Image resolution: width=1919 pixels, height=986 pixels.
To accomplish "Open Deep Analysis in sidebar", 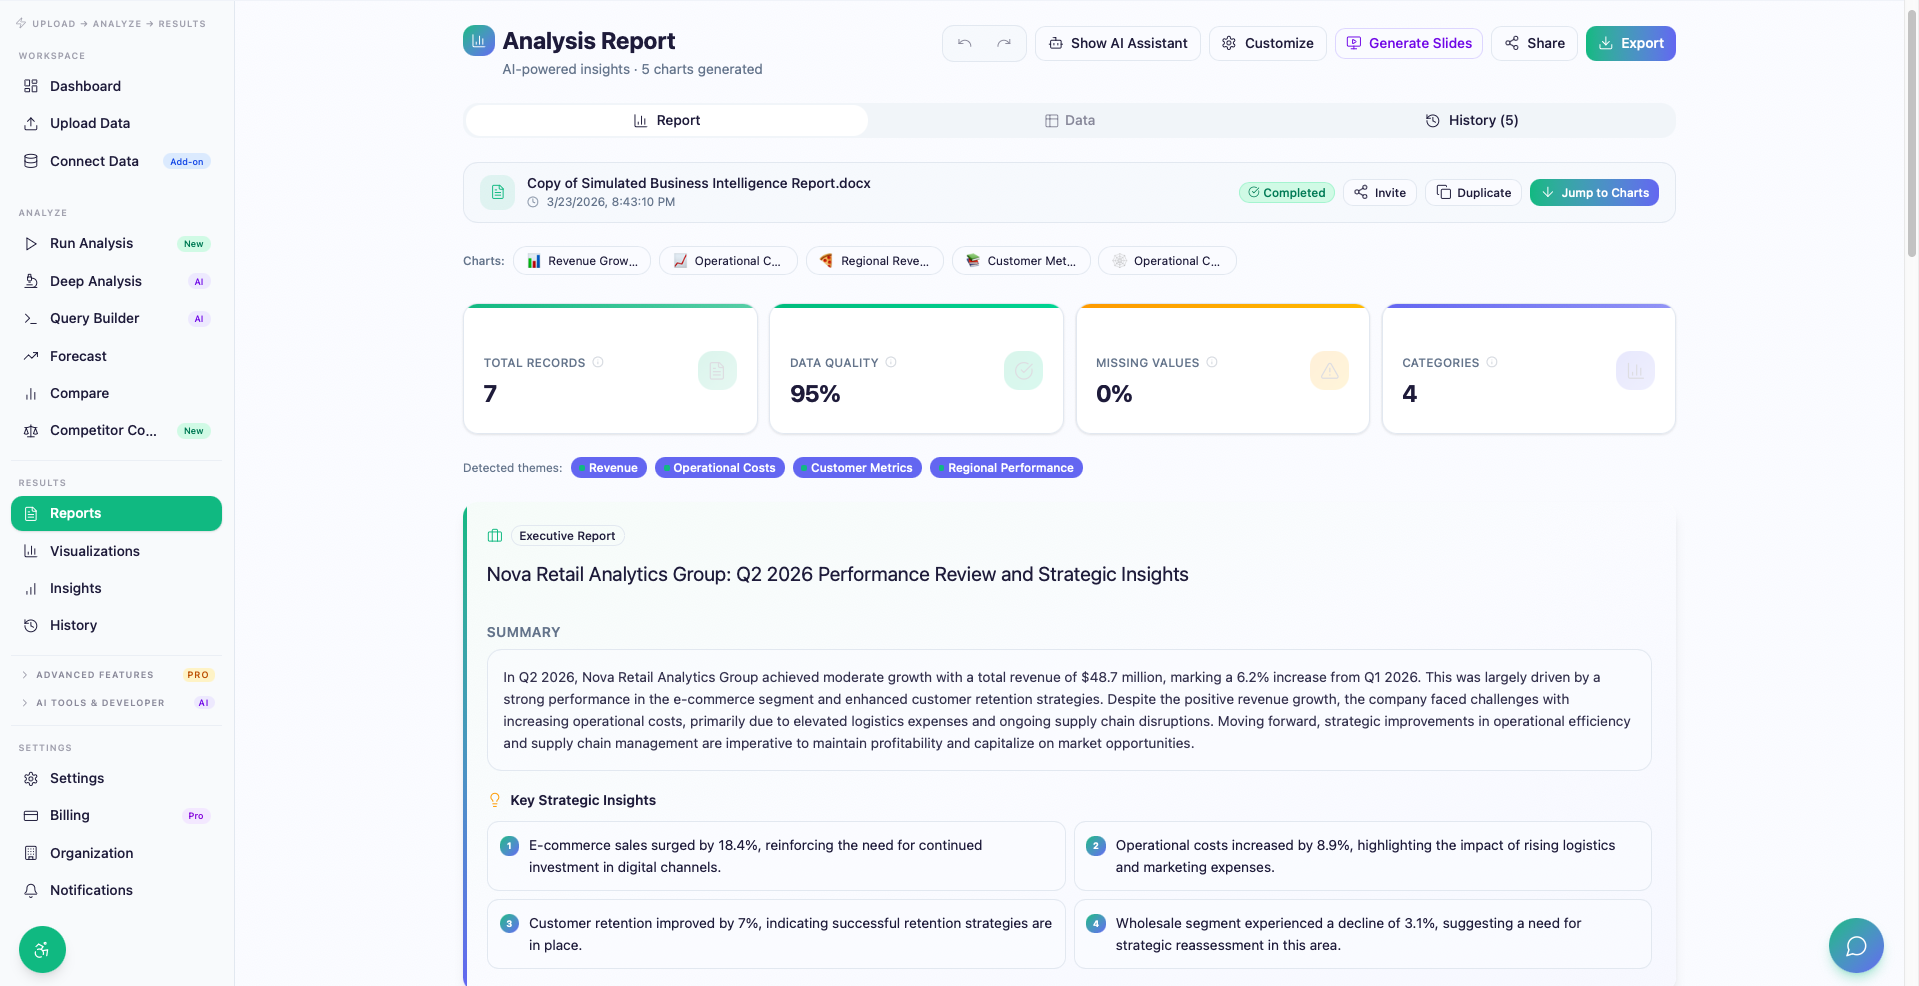I will (116, 281).
